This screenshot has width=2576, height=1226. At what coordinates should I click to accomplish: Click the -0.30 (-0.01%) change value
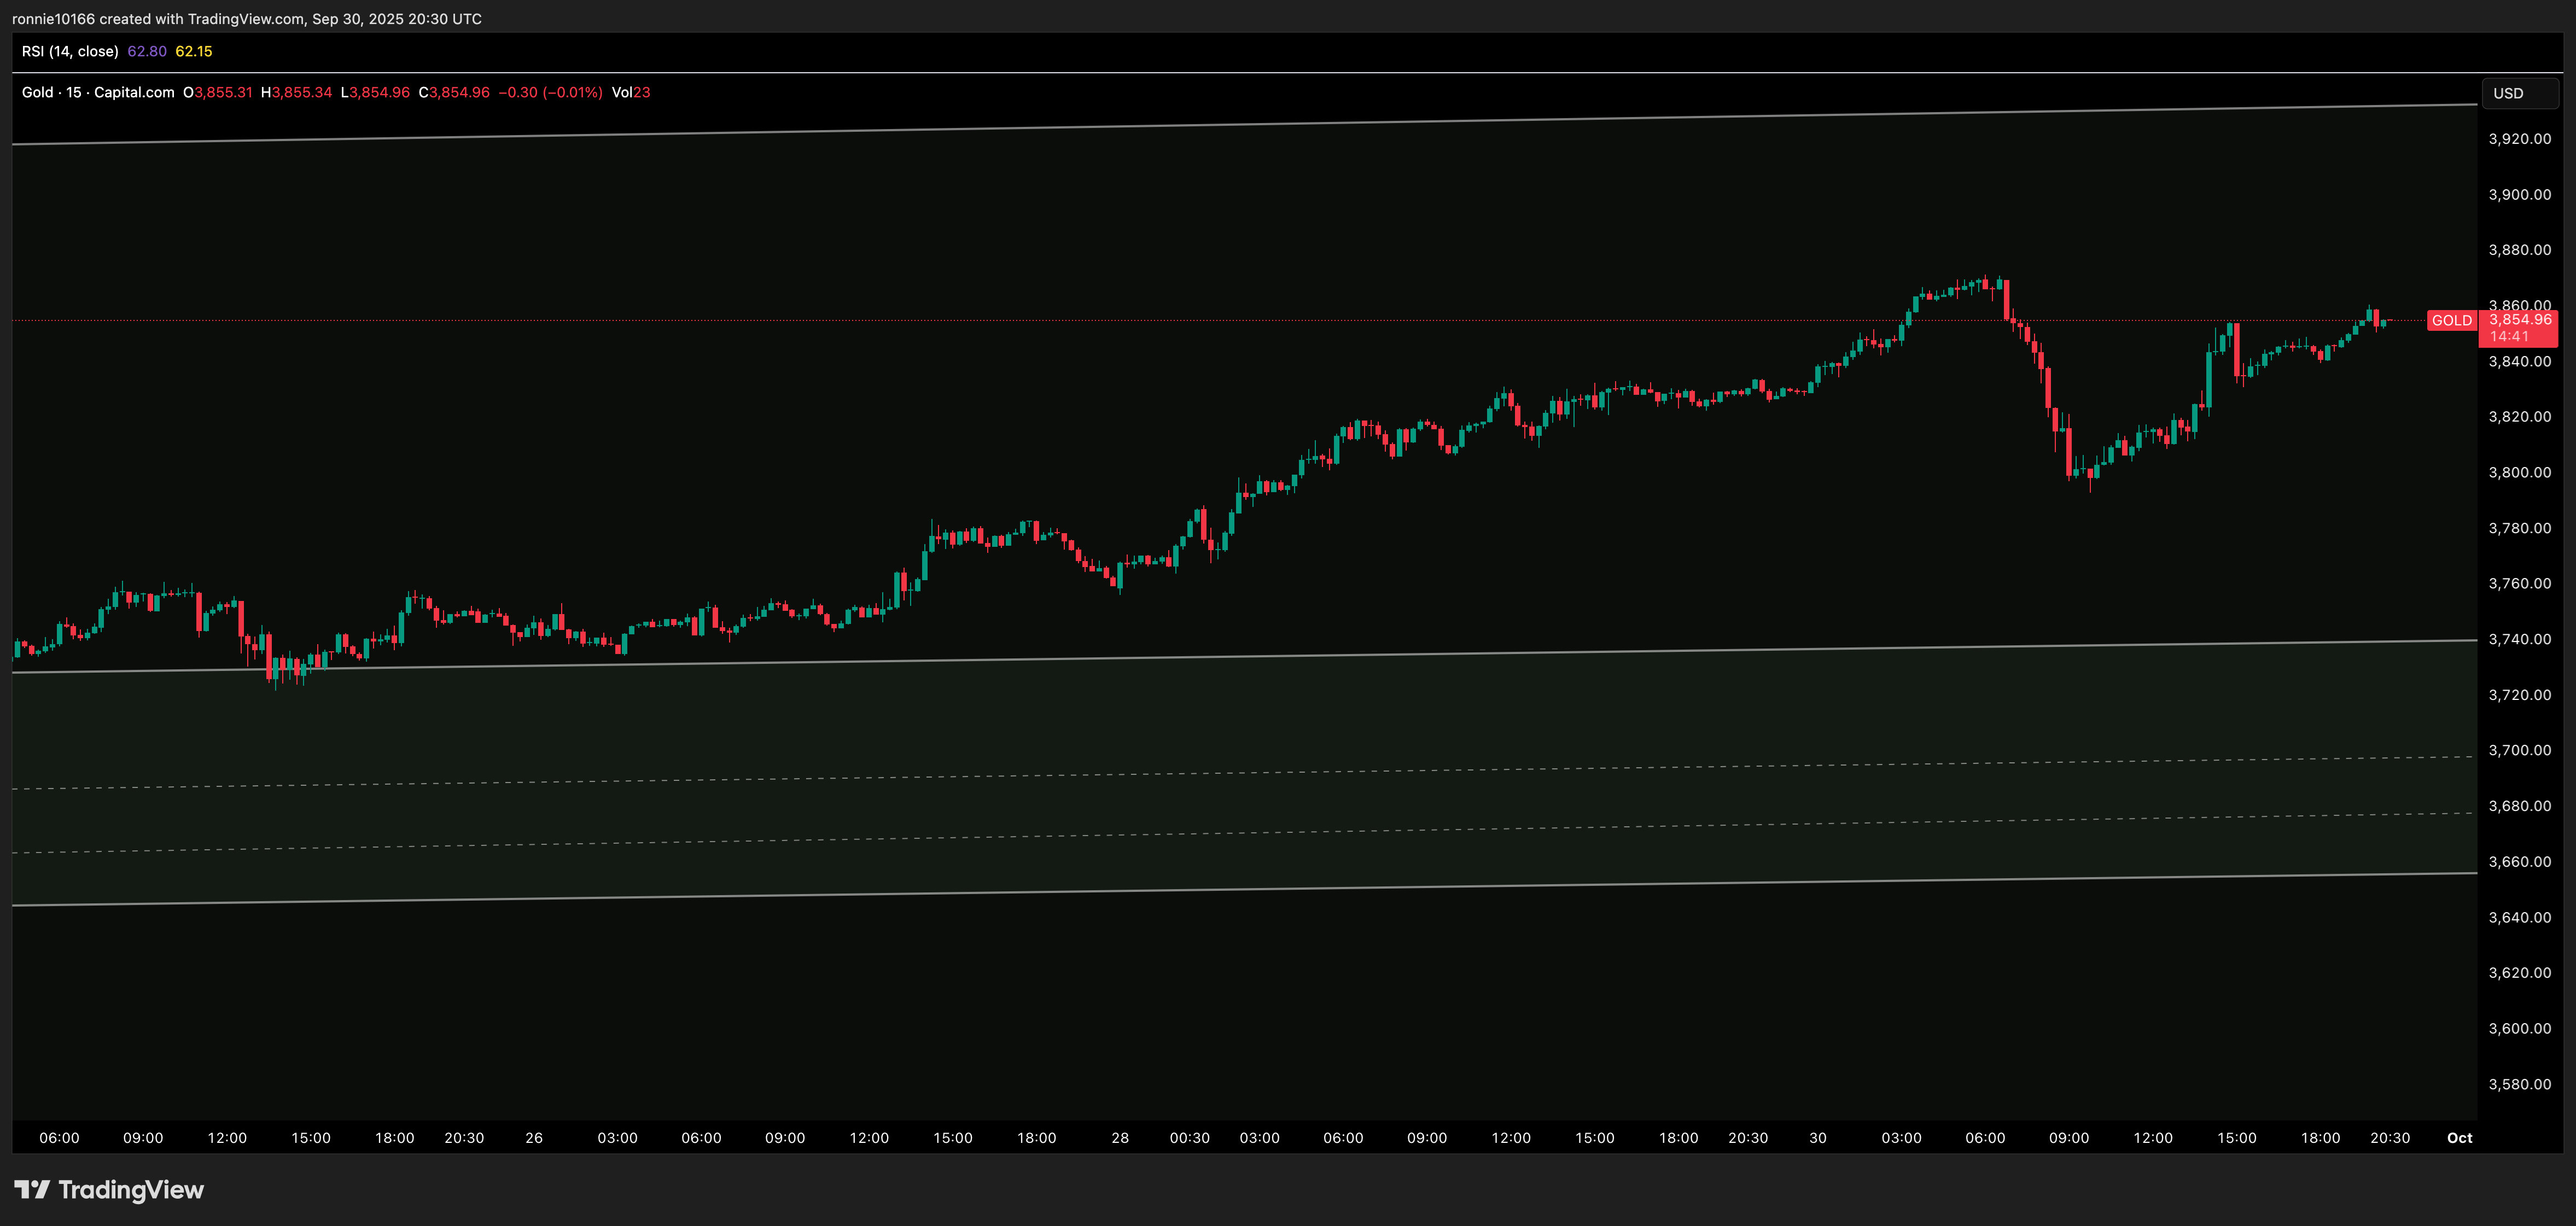pyautogui.click(x=550, y=92)
